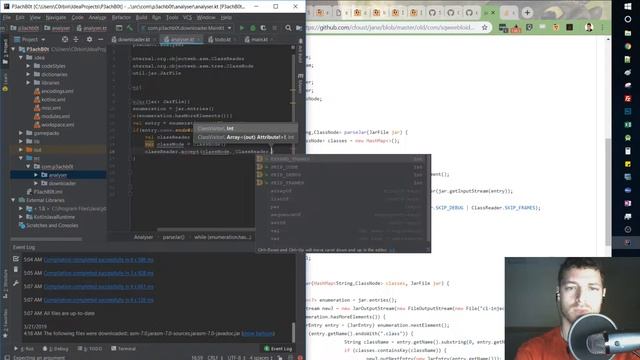Open the 5:04 AM compilation completed link
This screenshot has height=360, width=640.
pos(98,260)
